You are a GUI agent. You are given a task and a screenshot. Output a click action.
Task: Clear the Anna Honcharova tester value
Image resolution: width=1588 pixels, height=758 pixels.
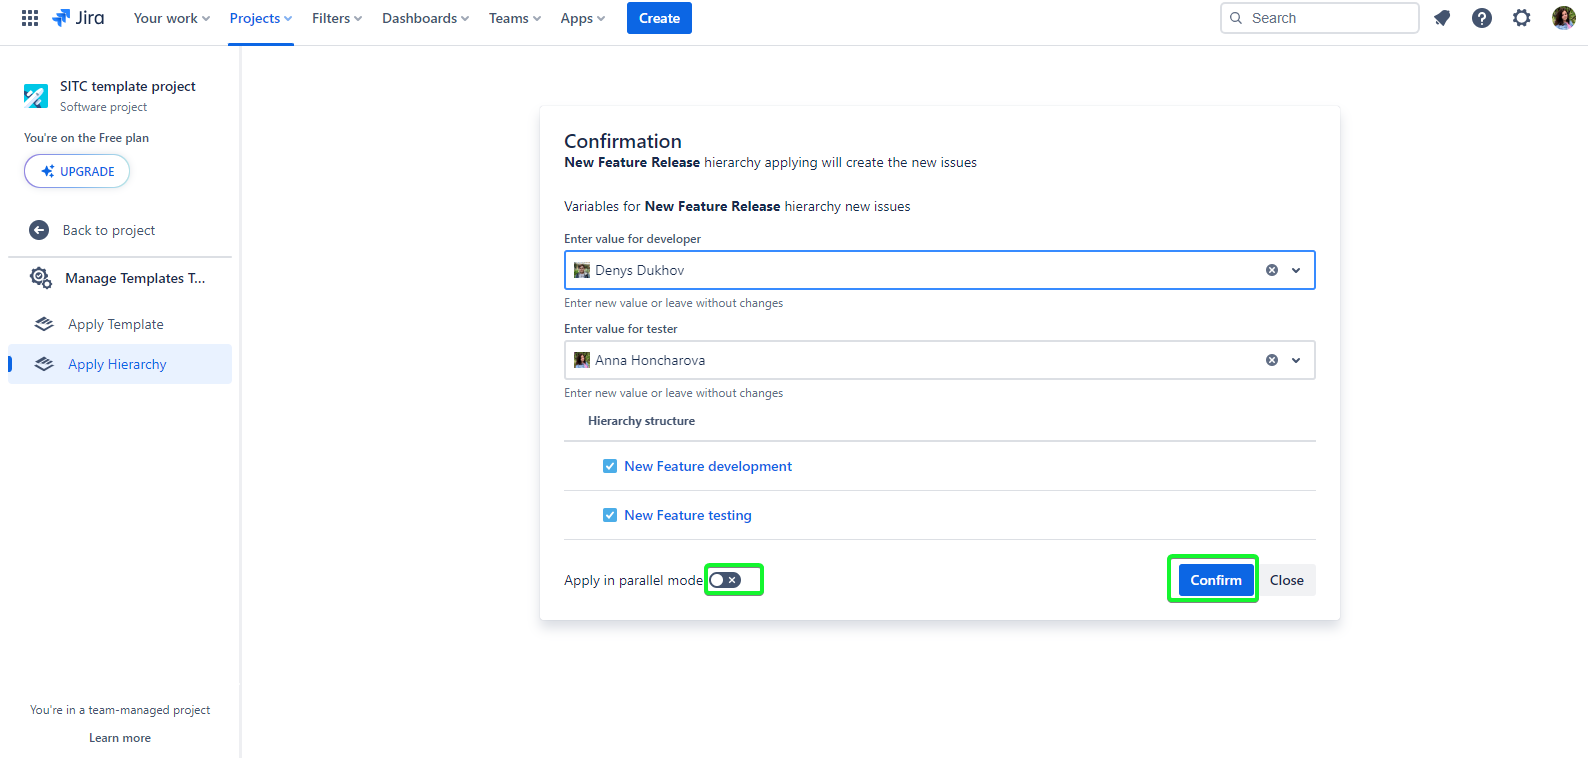point(1272,360)
